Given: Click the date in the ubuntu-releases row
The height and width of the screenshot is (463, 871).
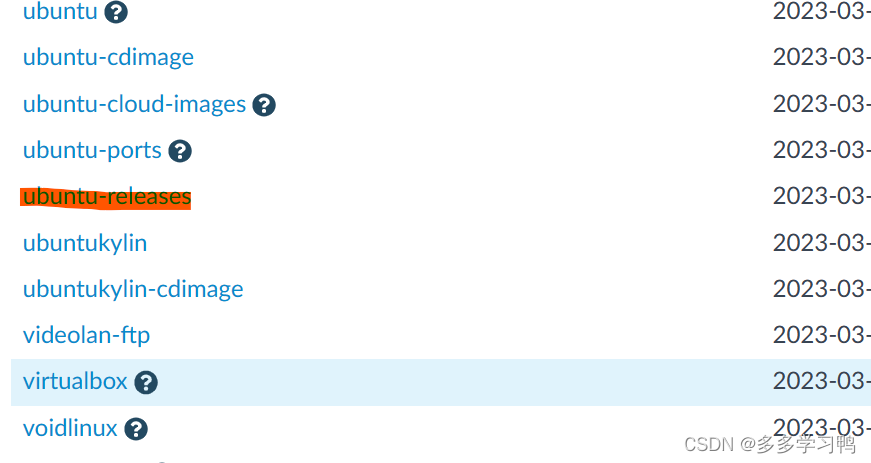Looking at the screenshot, I should pyautogui.click(x=822, y=196).
